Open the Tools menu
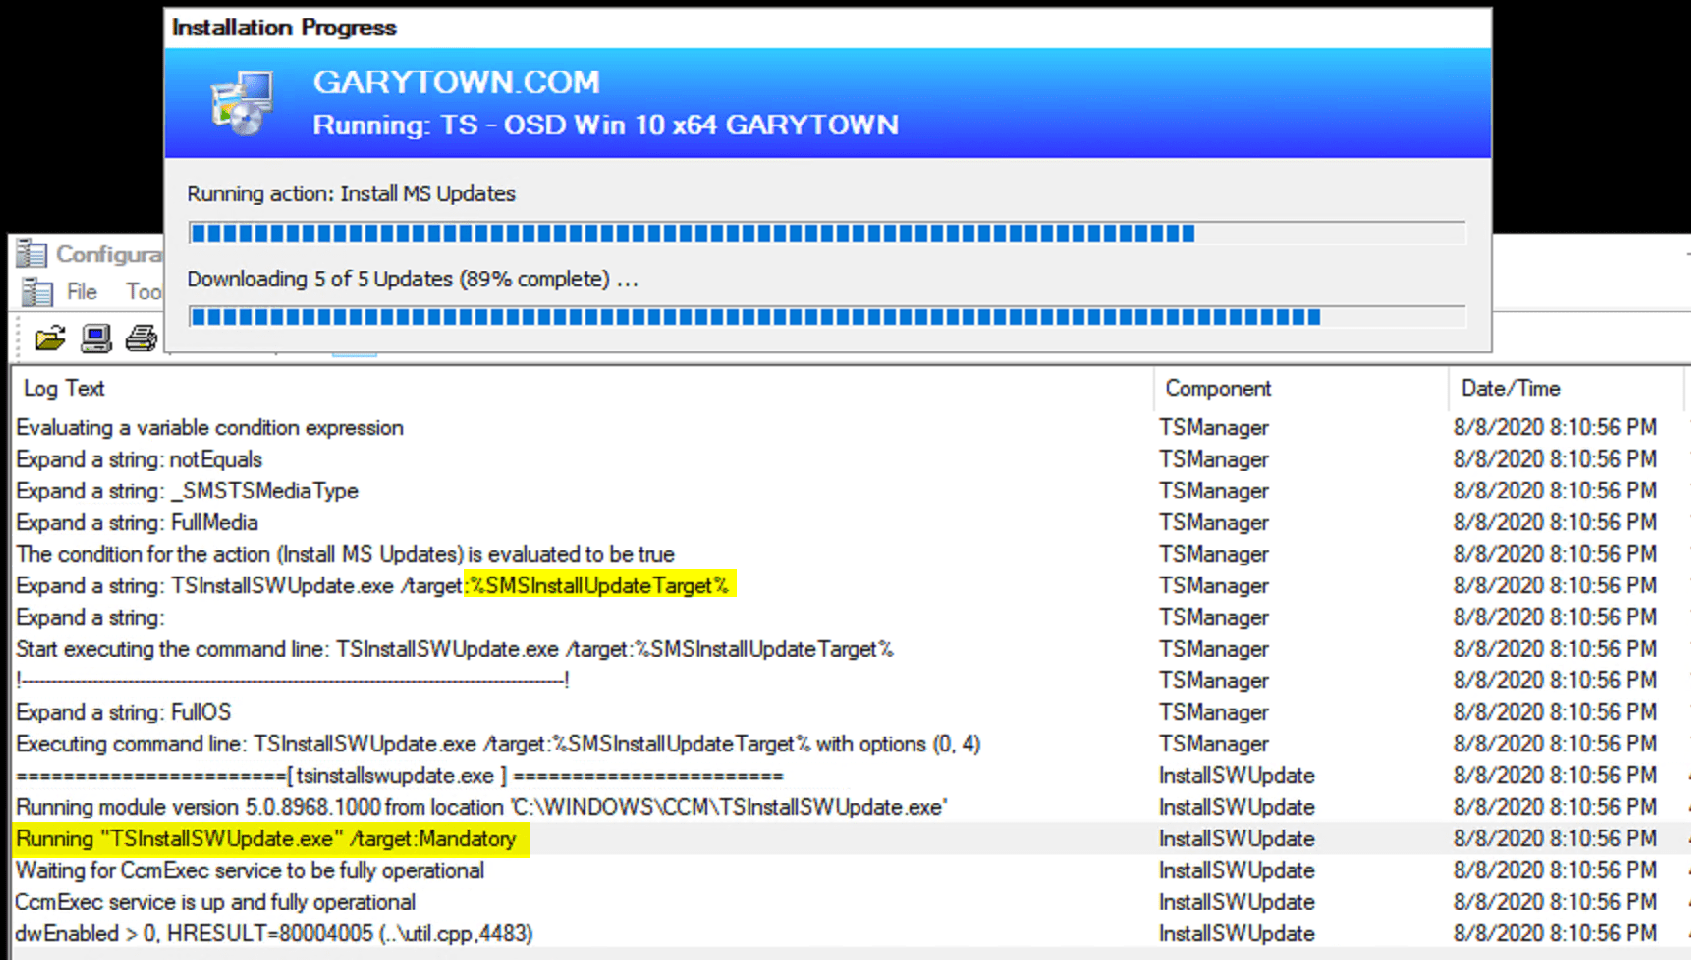Image resolution: width=1691 pixels, height=960 pixels. coord(145,292)
